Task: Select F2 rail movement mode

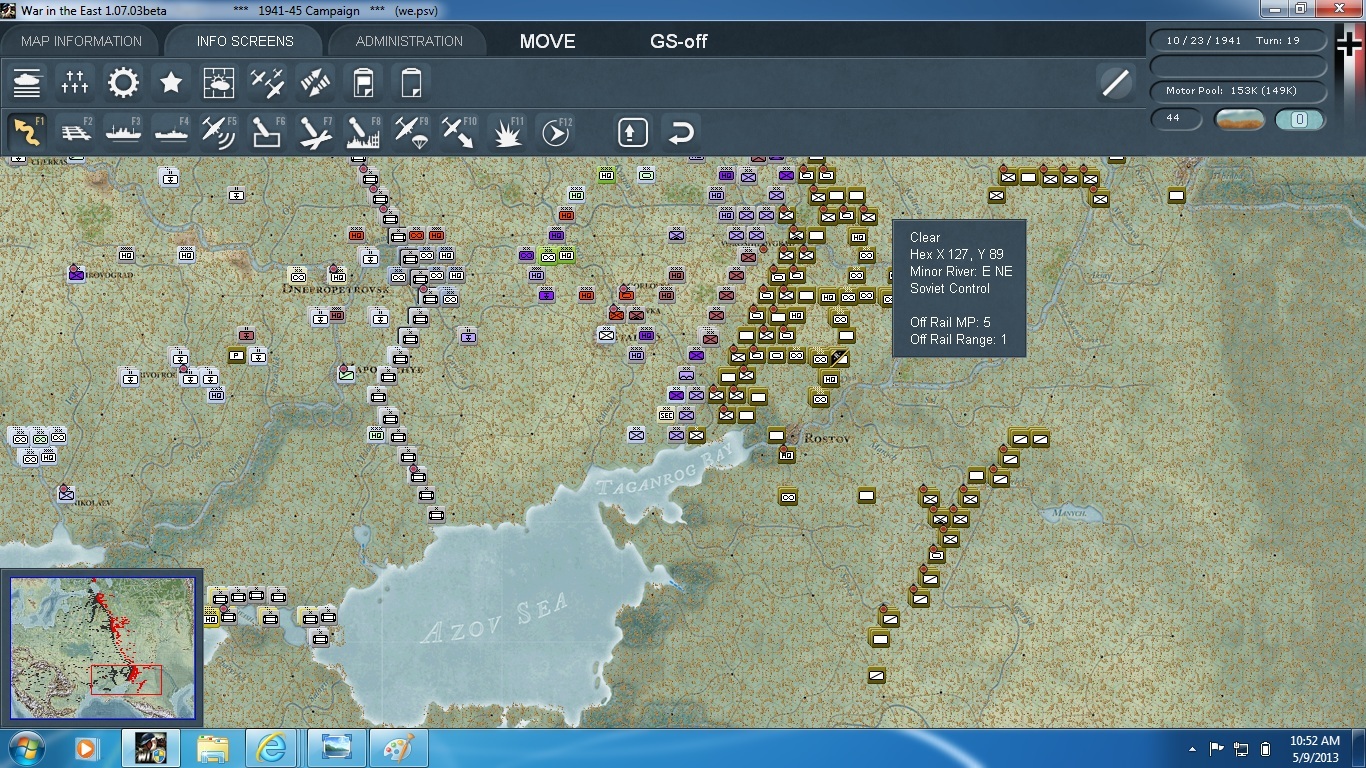Action: [75, 132]
